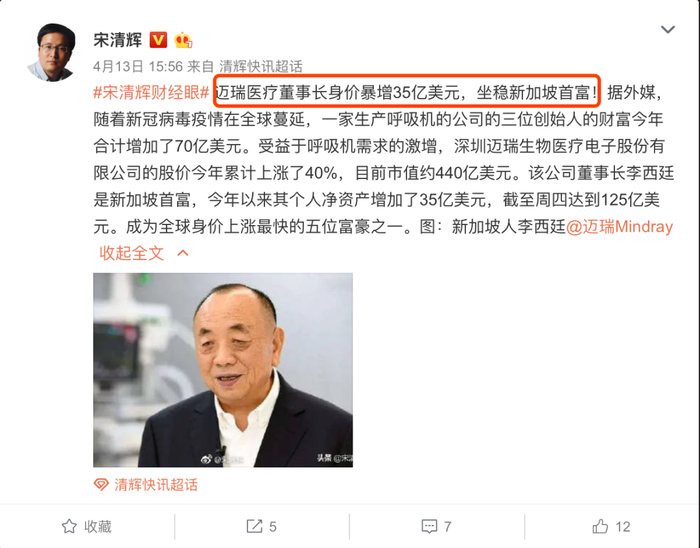
Task: Open comments via the speech bubble icon
Action: (429, 527)
